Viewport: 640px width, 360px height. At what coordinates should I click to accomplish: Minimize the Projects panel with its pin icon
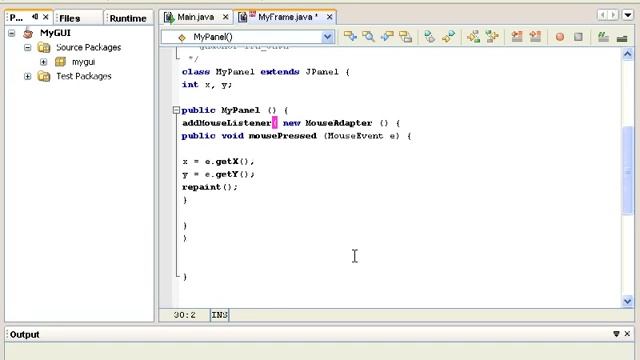(x=35, y=17)
